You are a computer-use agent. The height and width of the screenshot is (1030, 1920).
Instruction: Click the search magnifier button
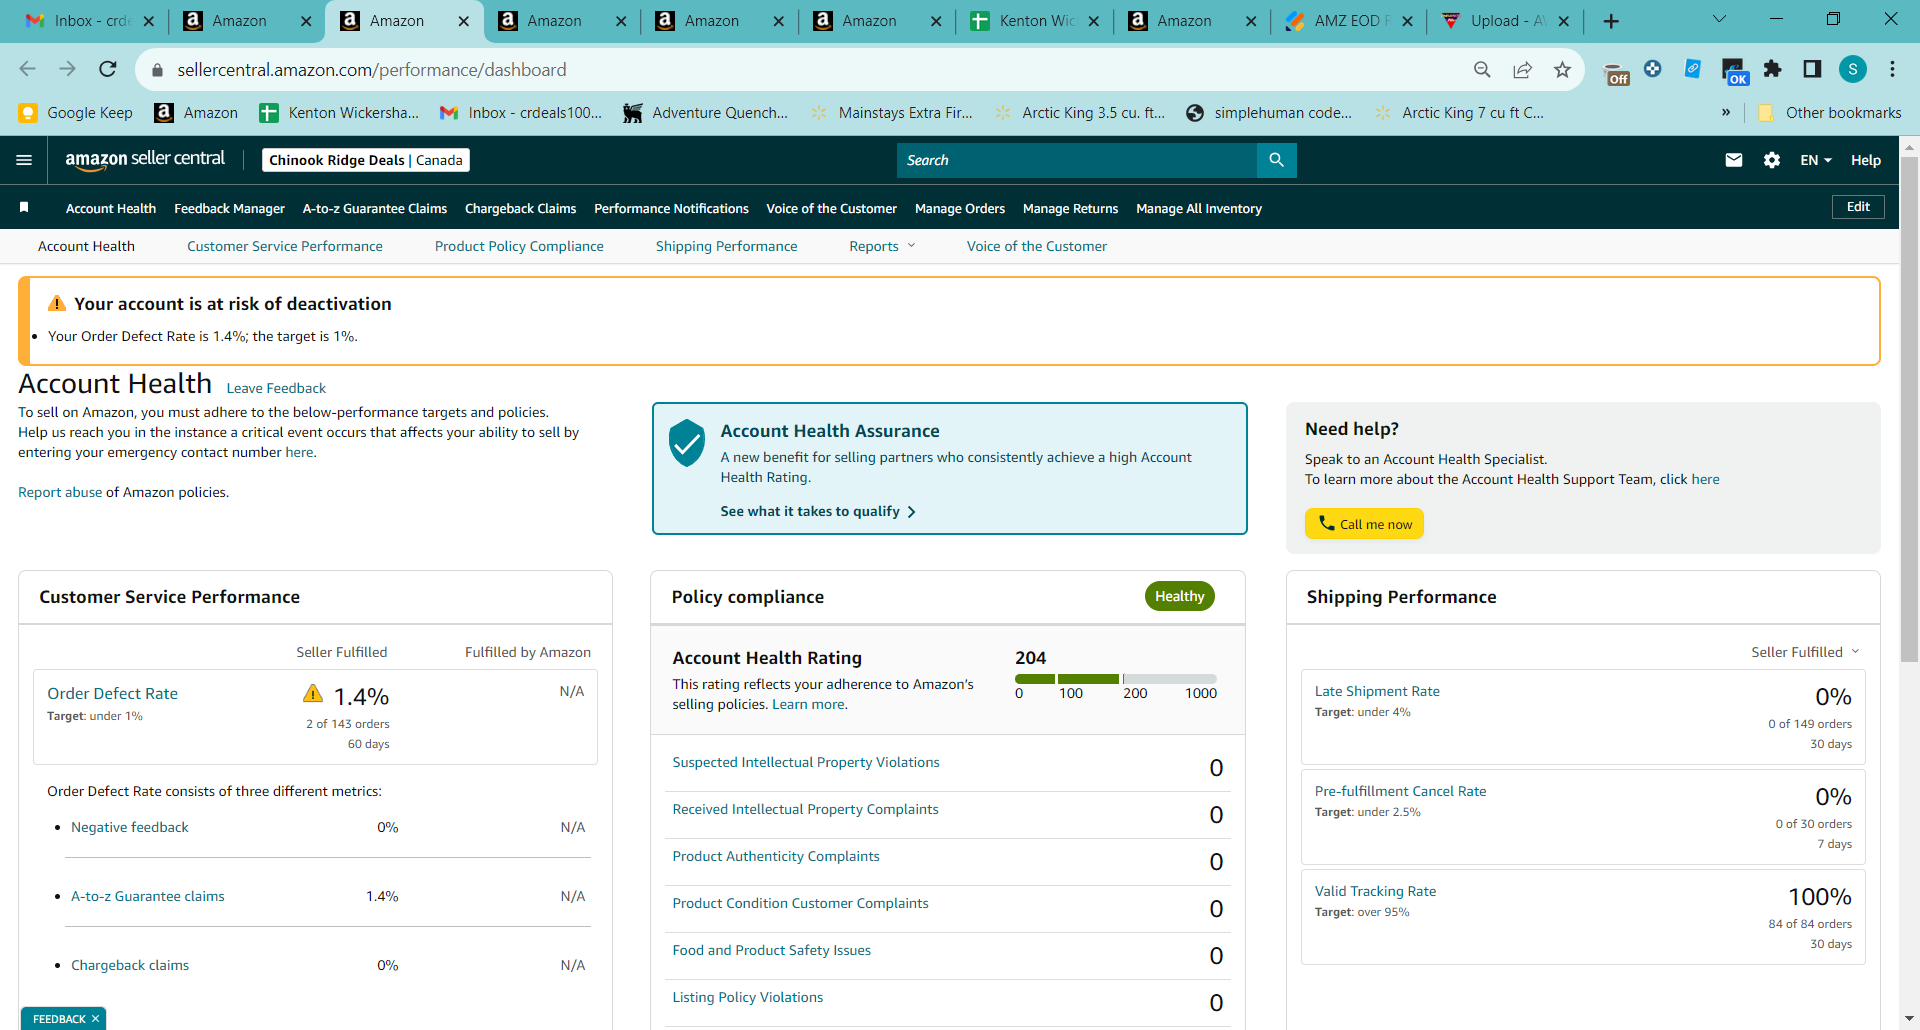(1276, 160)
